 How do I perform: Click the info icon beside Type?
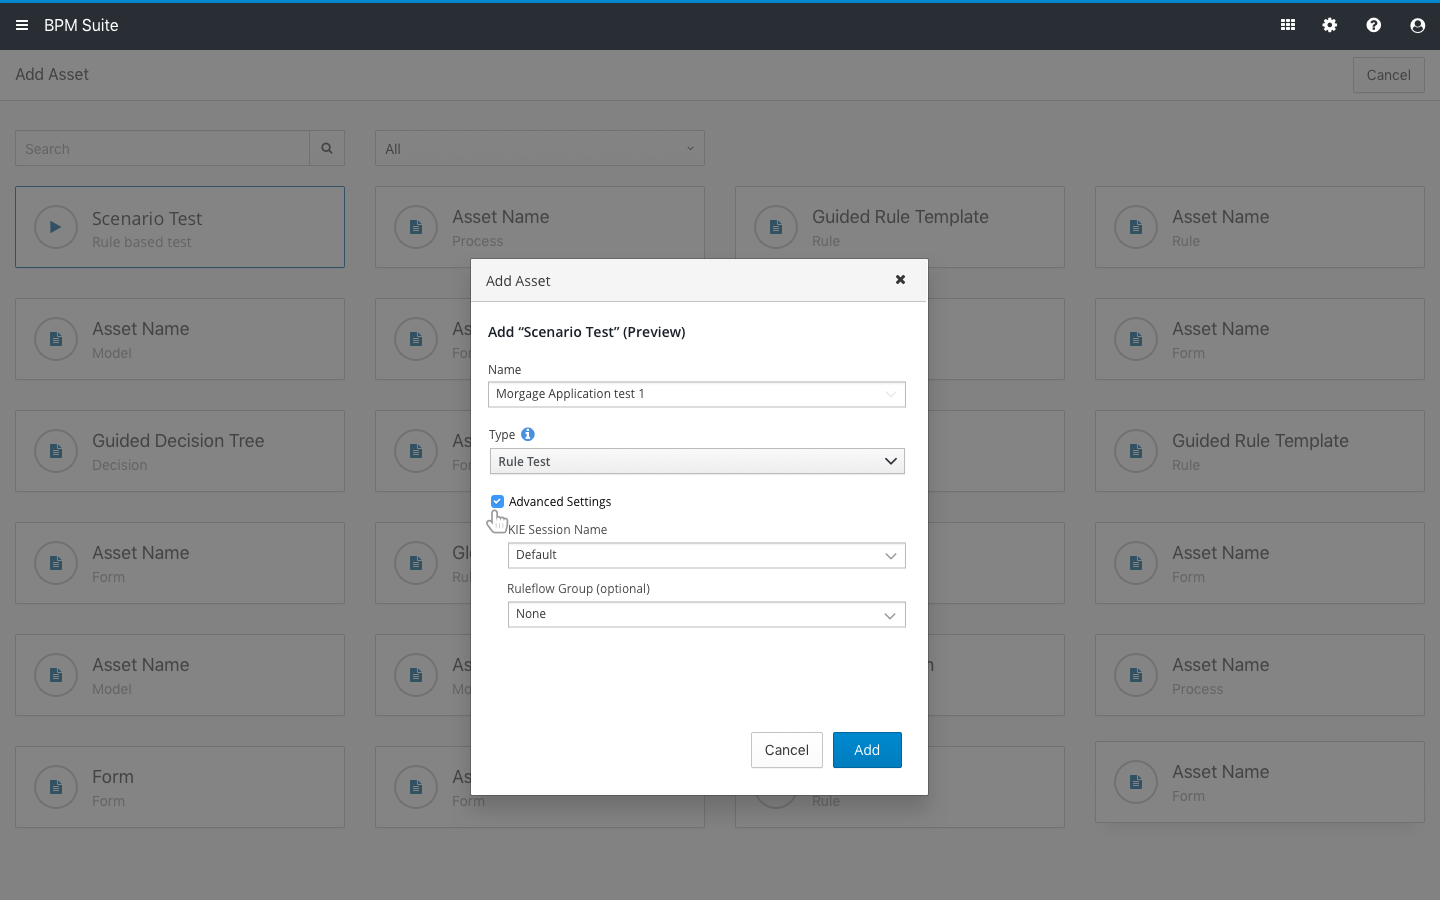point(528,434)
